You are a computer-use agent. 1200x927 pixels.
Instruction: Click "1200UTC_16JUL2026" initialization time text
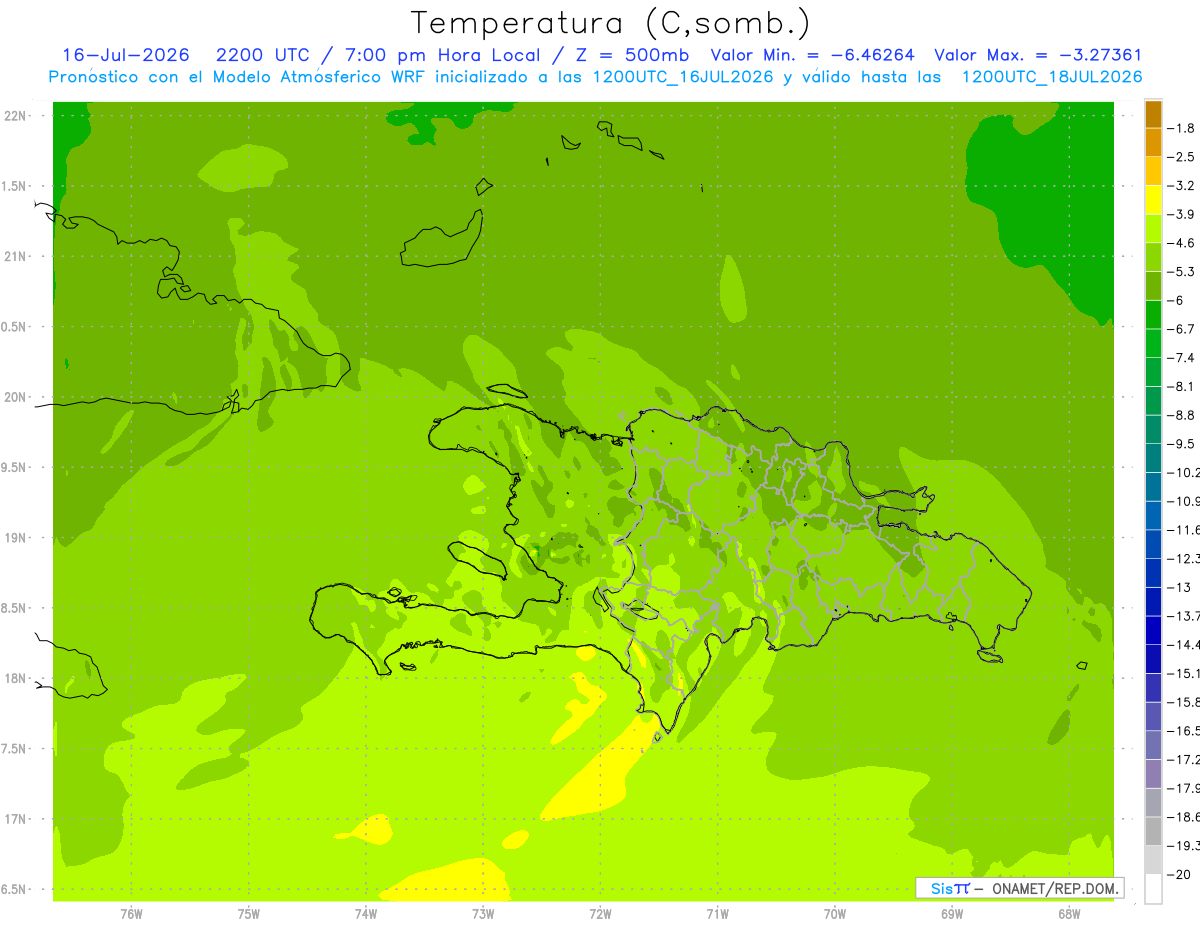[683, 77]
